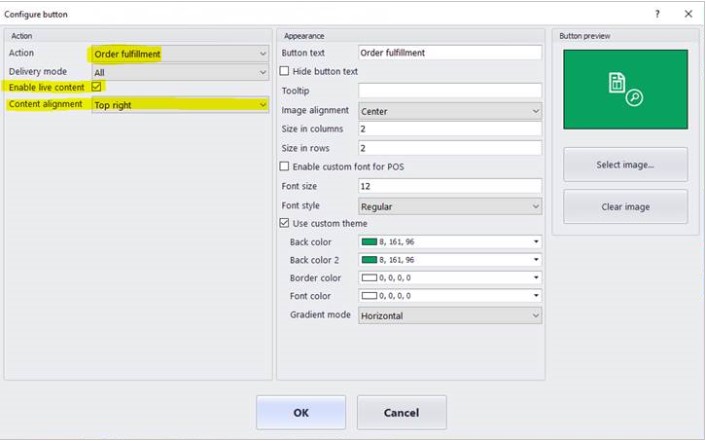Open the Image alignment dropdown

tap(450, 111)
